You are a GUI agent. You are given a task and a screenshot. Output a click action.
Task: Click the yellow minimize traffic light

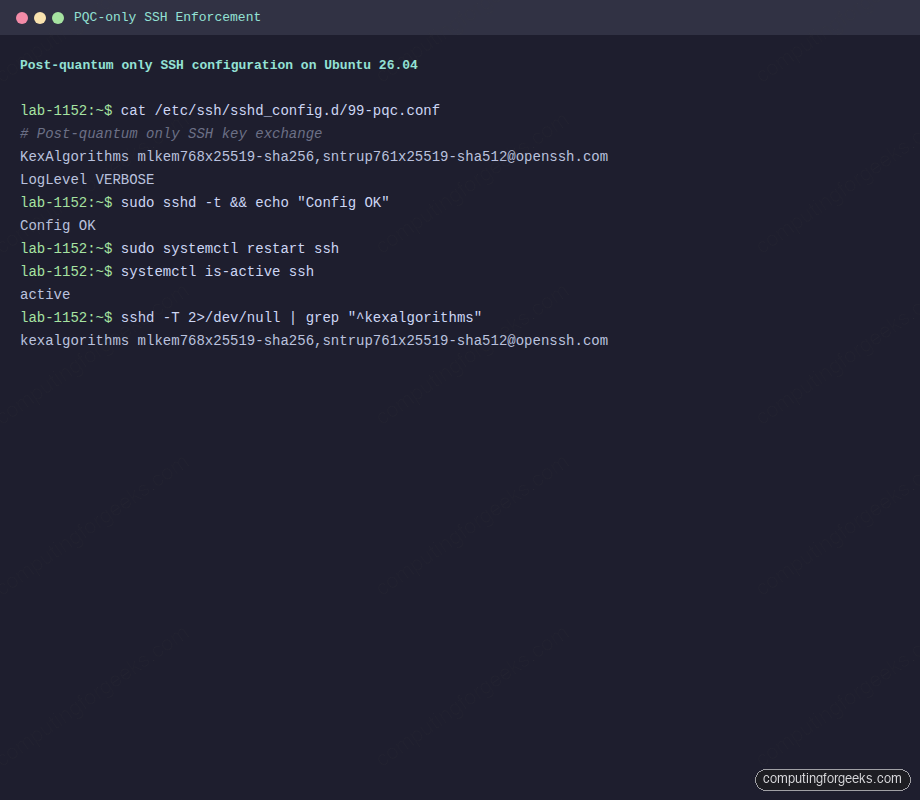40,17
